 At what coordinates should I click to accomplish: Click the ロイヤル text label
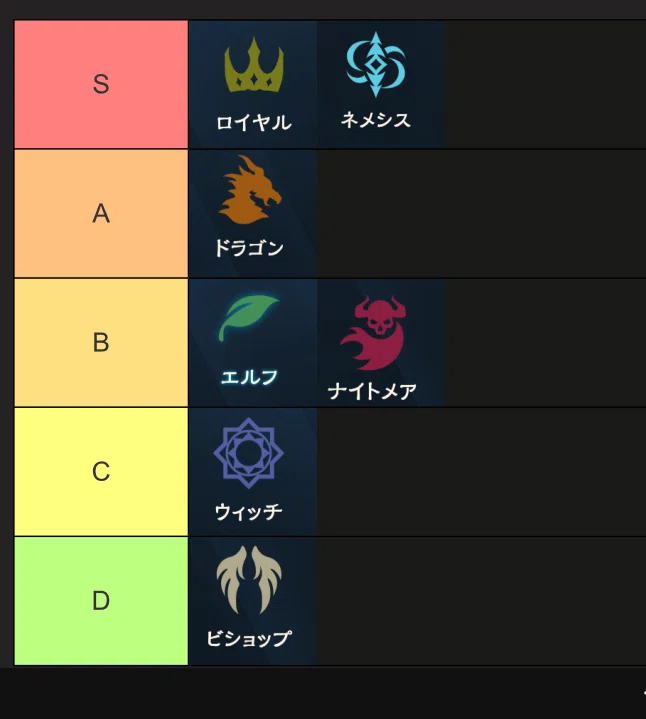(254, 123)
